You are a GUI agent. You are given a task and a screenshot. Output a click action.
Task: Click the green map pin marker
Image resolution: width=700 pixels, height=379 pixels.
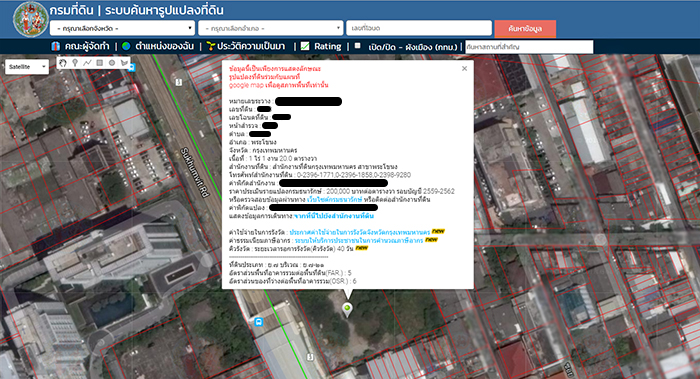pos(347,309)
